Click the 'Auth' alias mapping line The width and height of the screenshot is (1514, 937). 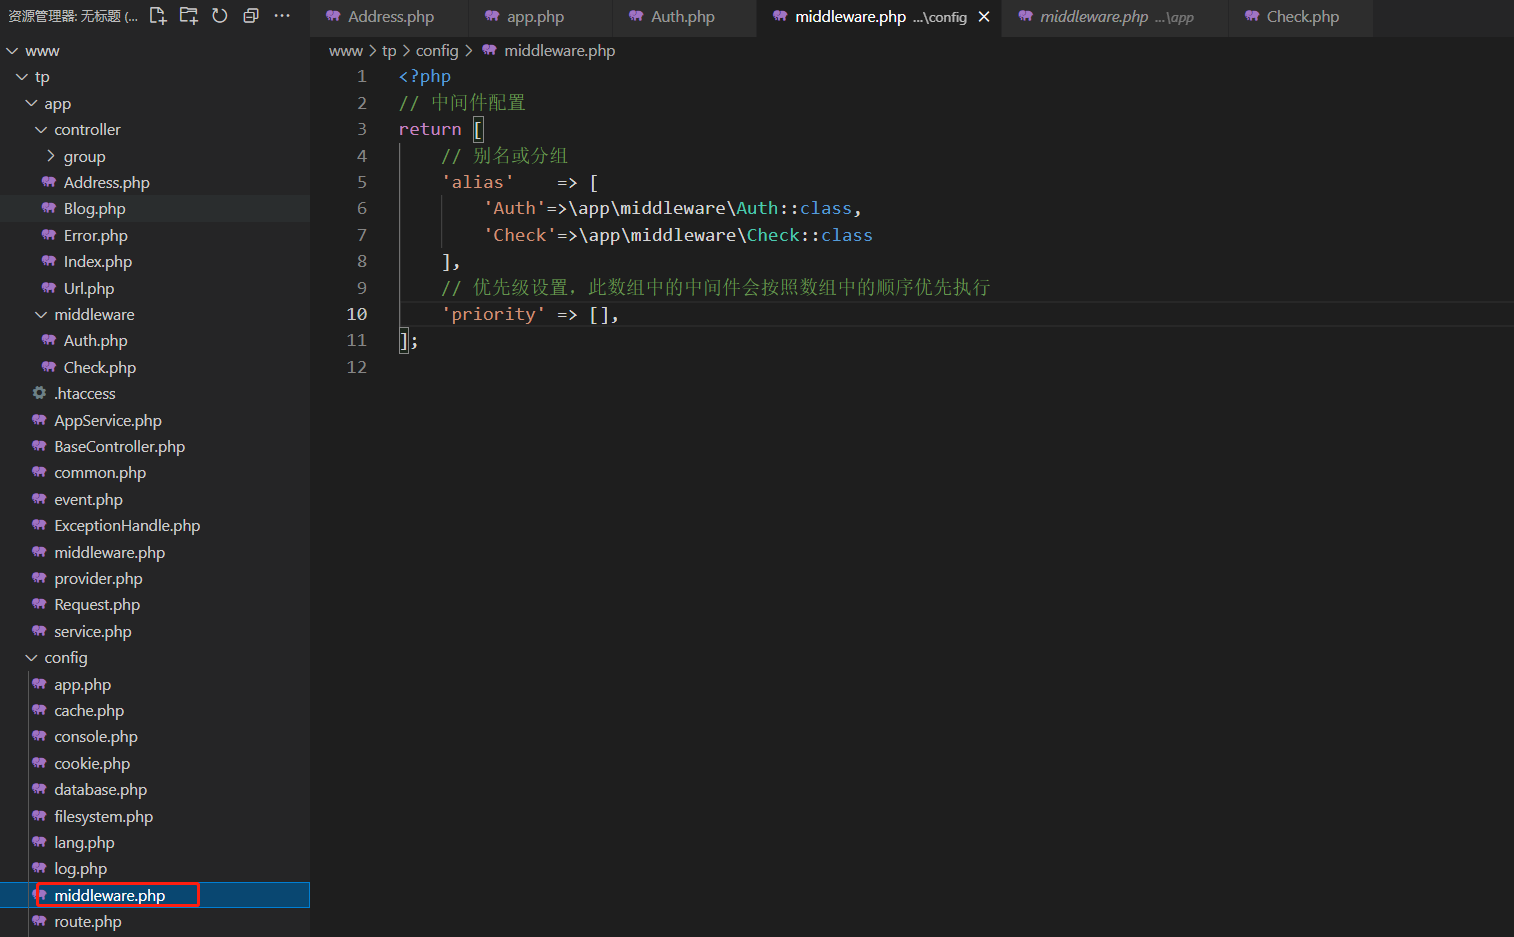point(672,208)
